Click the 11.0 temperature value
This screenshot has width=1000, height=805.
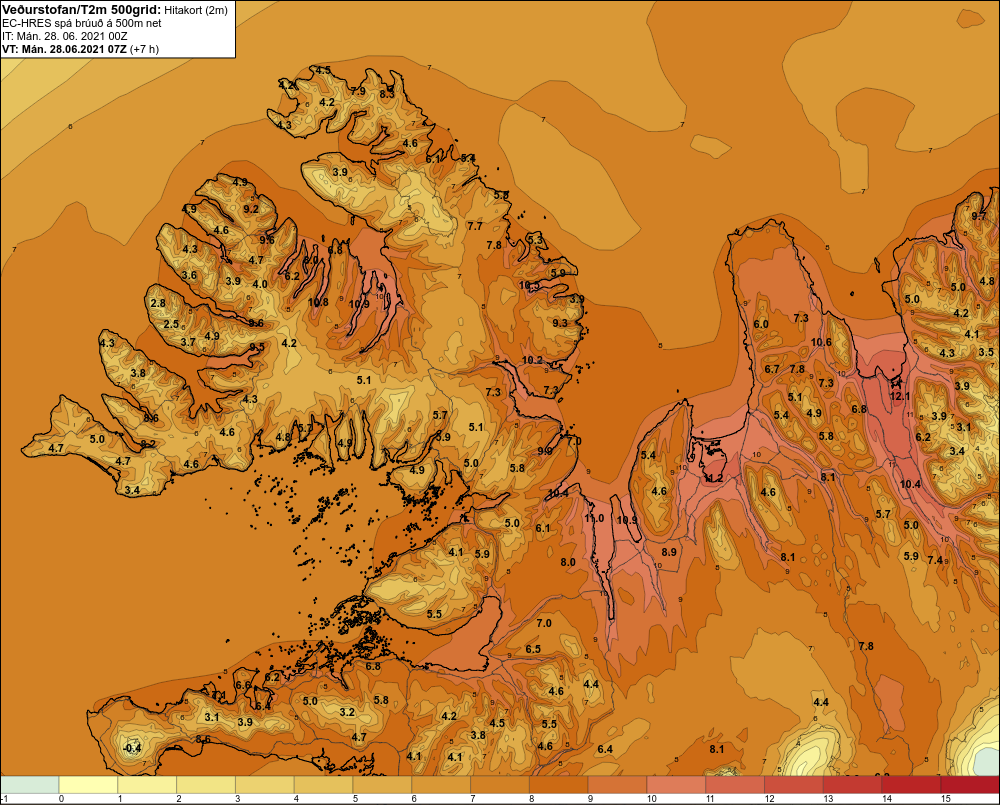click(594, 518)
